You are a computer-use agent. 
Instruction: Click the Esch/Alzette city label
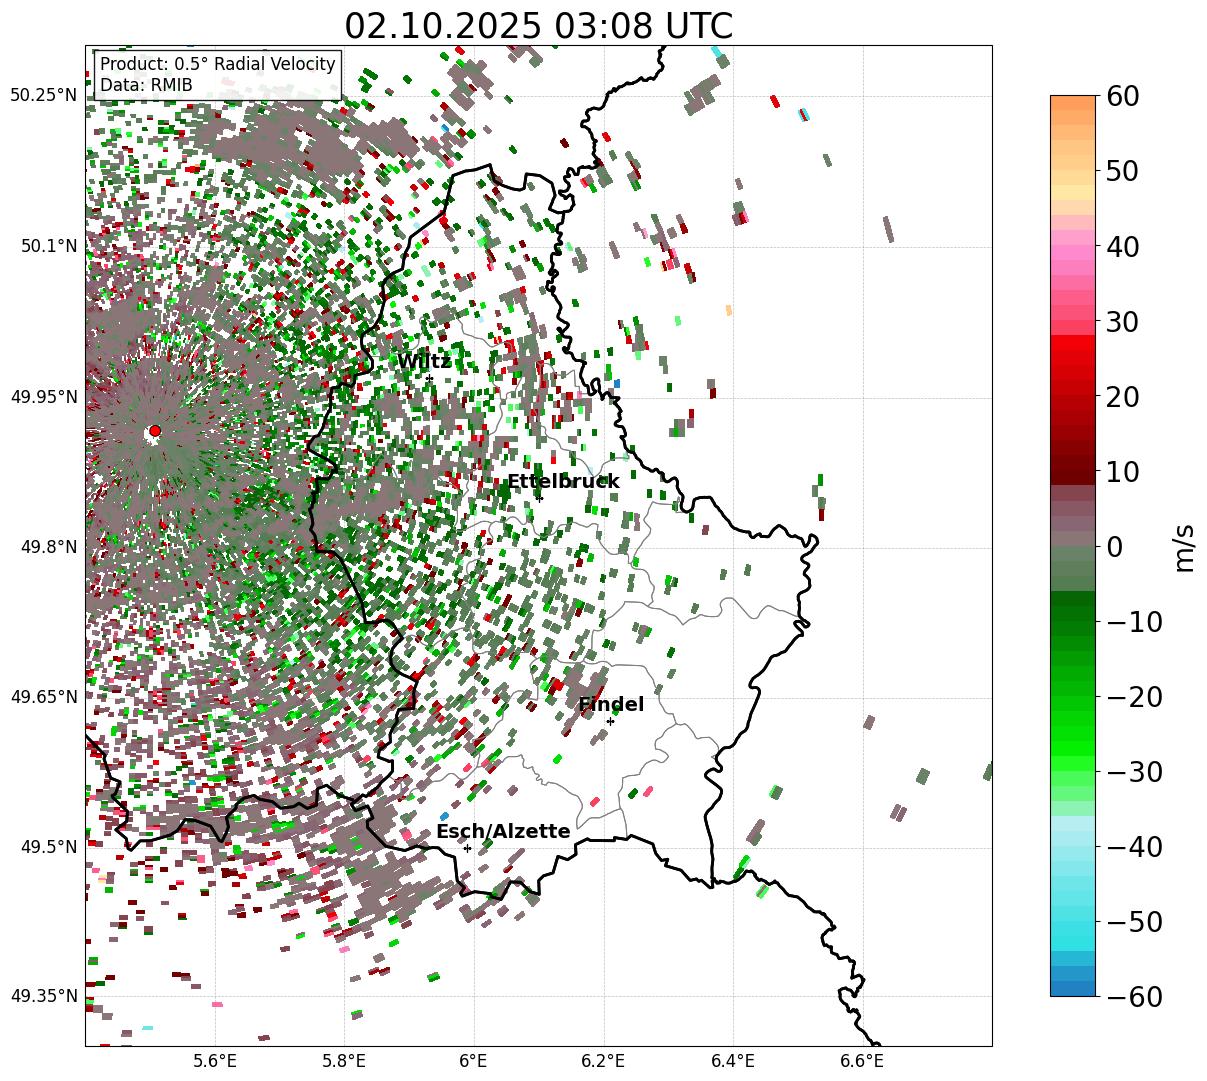tap(503, 831)
